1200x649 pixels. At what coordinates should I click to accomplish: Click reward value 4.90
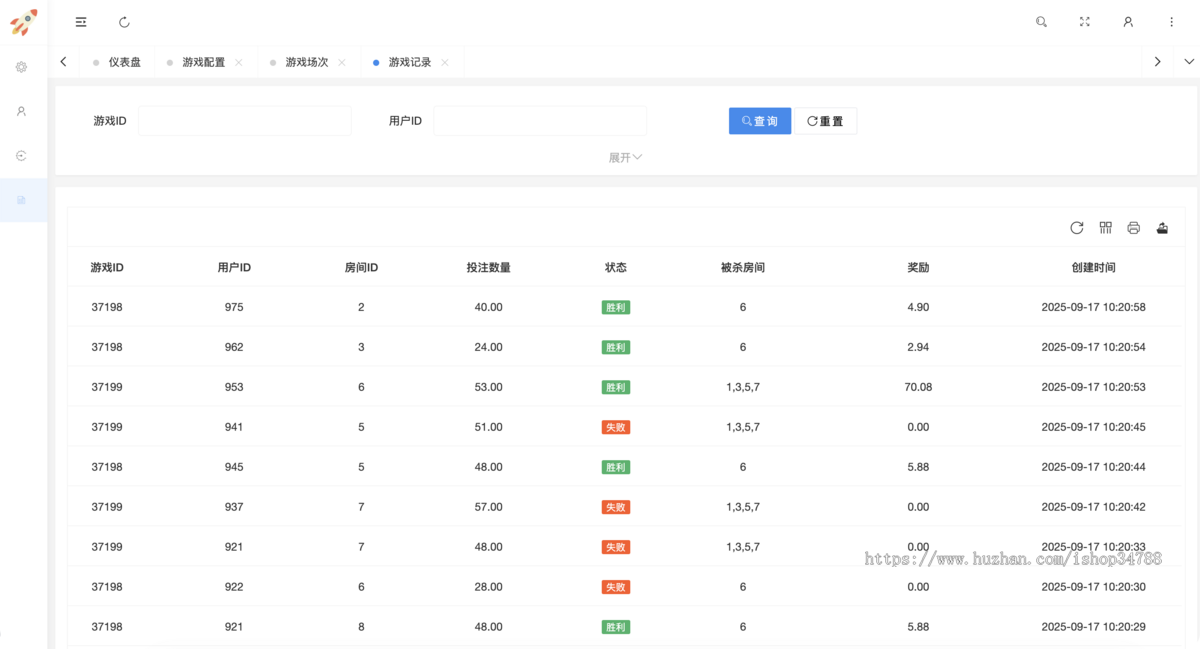coord(918,307)
